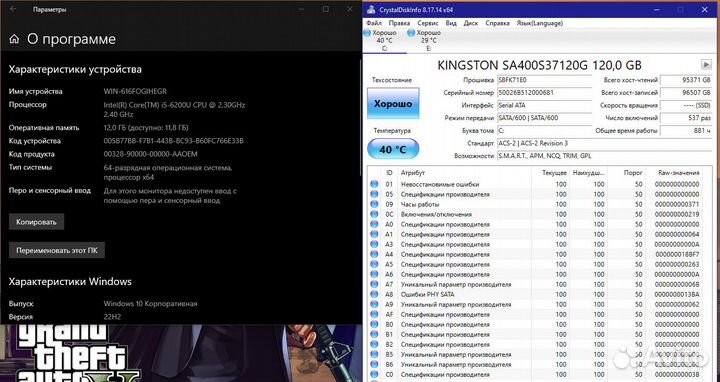Click the status icon for attribute 0C

(374, 214)
